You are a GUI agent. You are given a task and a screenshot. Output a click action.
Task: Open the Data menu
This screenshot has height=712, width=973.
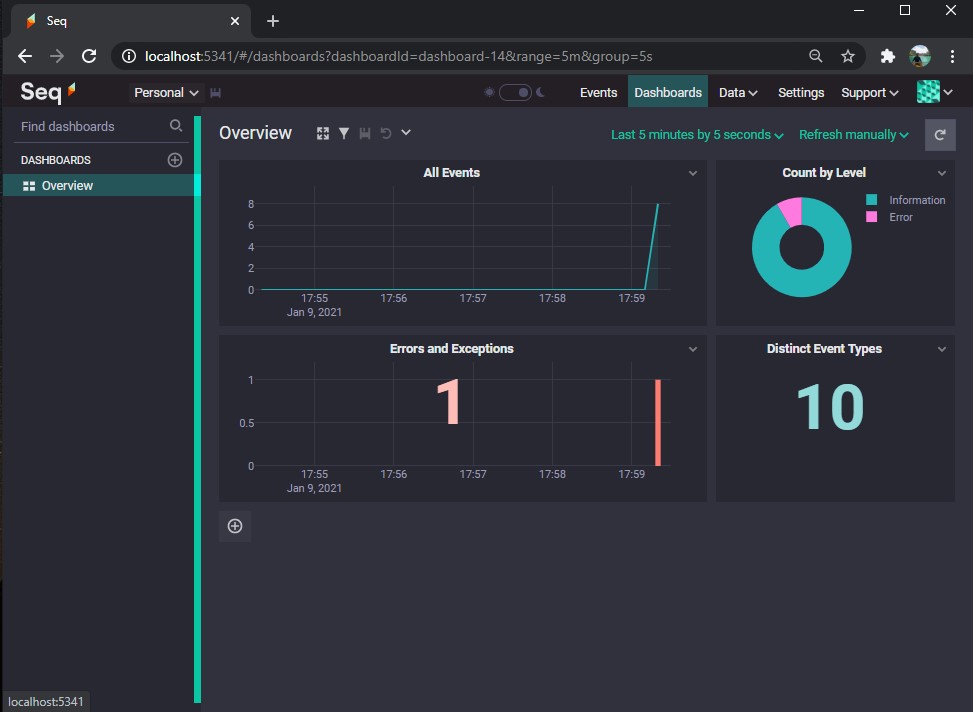738,92
